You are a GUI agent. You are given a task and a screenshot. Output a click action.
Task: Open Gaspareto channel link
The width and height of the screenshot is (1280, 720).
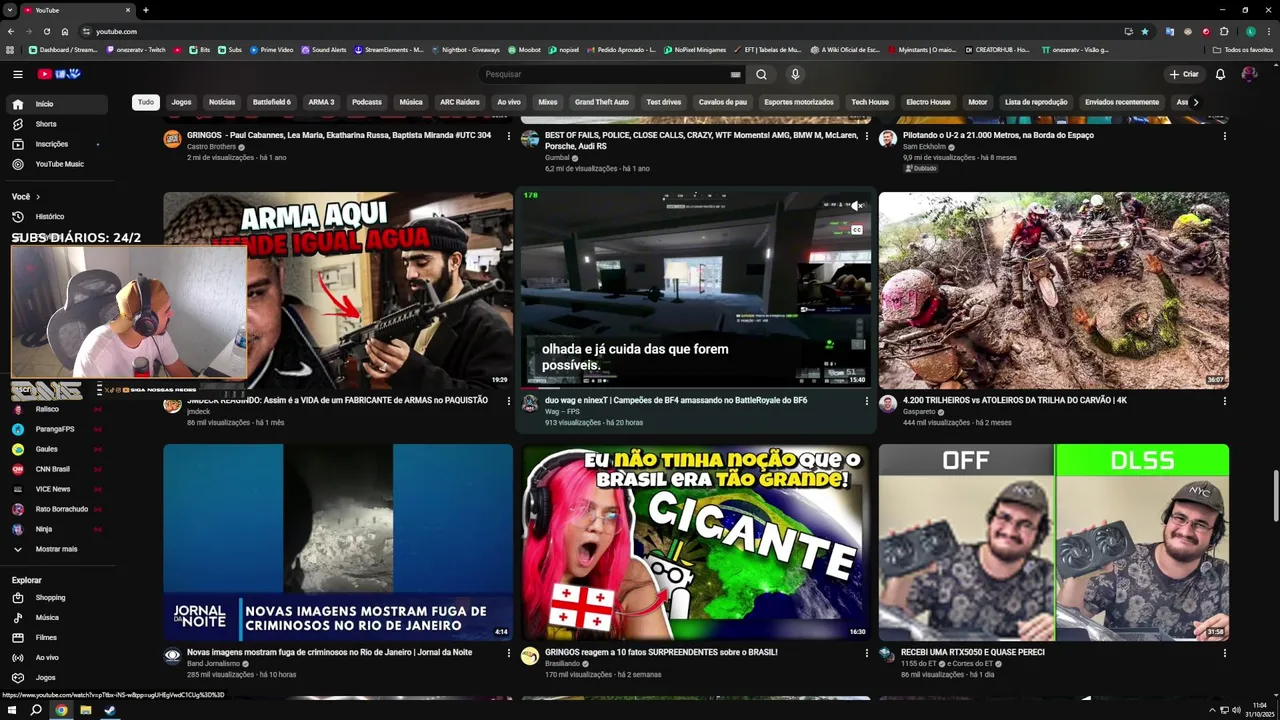click(919, 412)
